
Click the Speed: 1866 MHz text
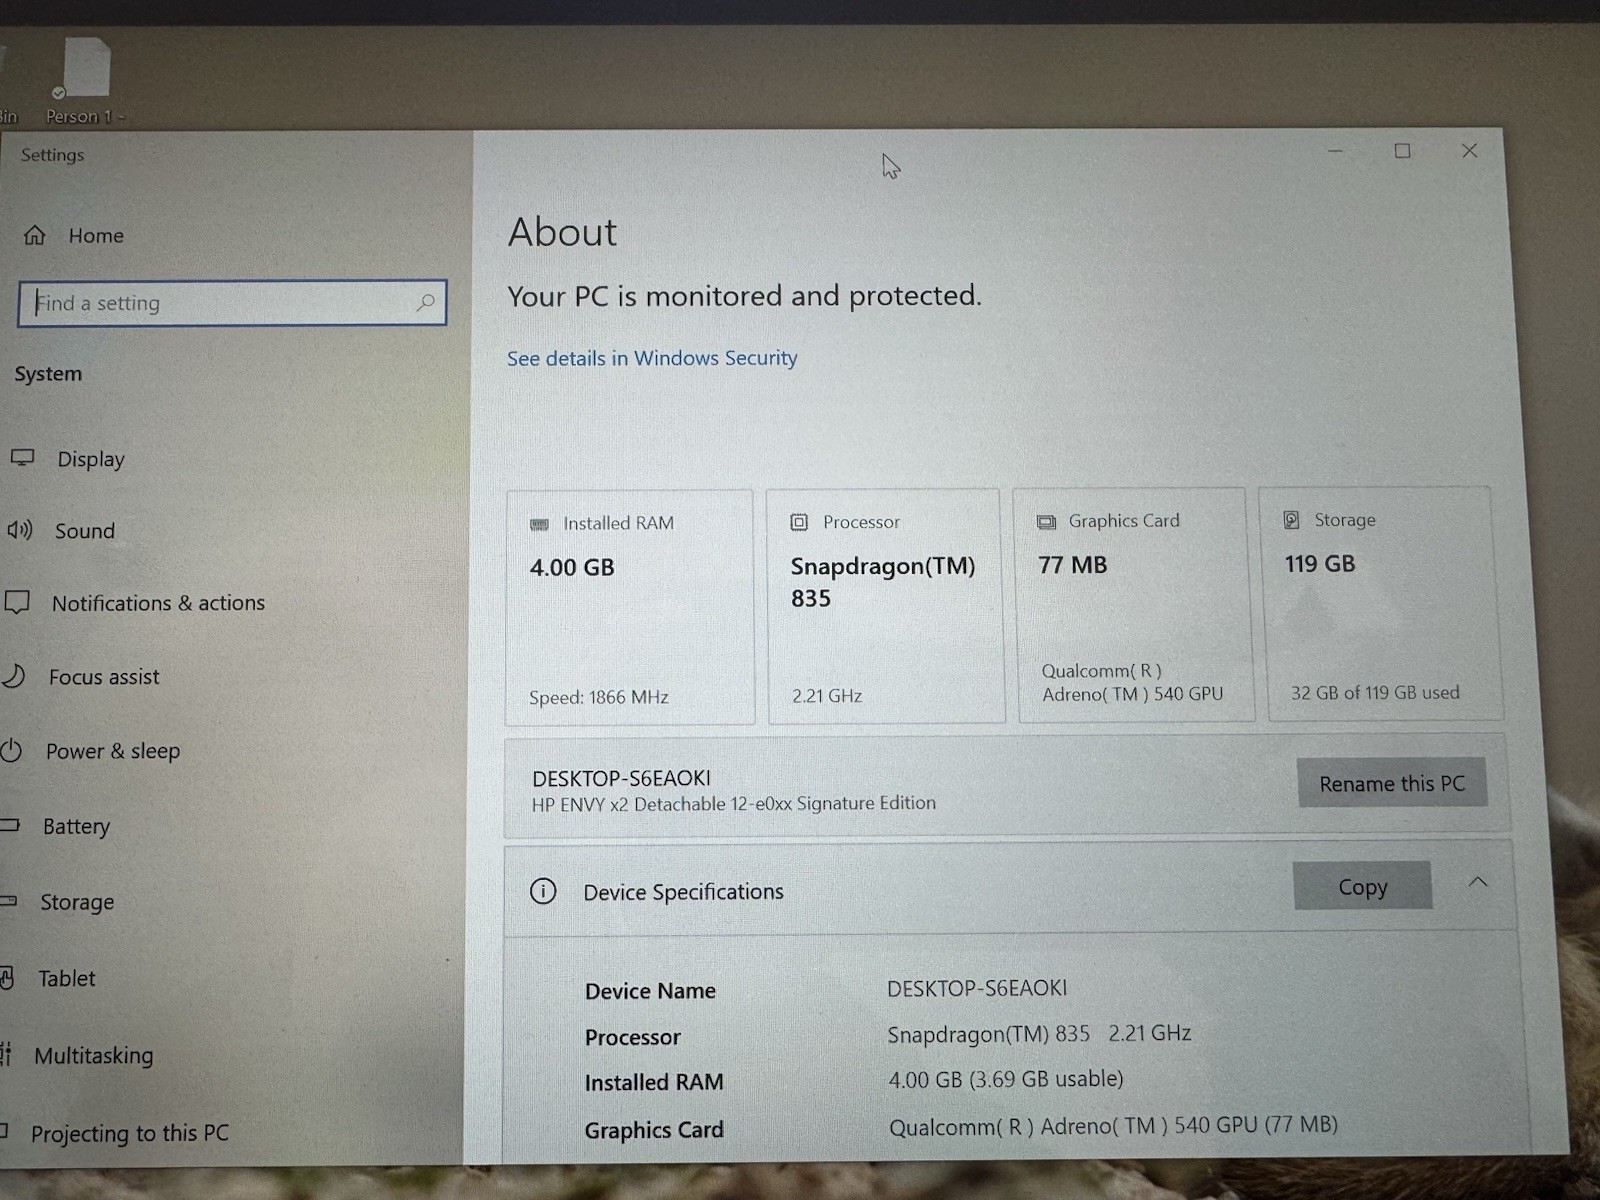pyautogui.click(x=599, y=697)
